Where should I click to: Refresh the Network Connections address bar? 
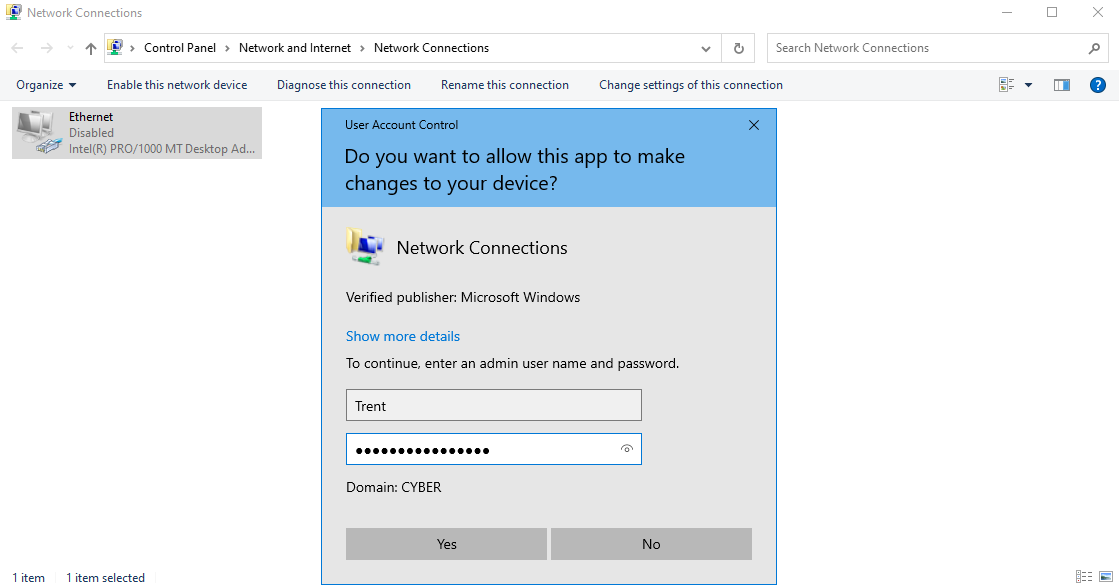(738, 48)
